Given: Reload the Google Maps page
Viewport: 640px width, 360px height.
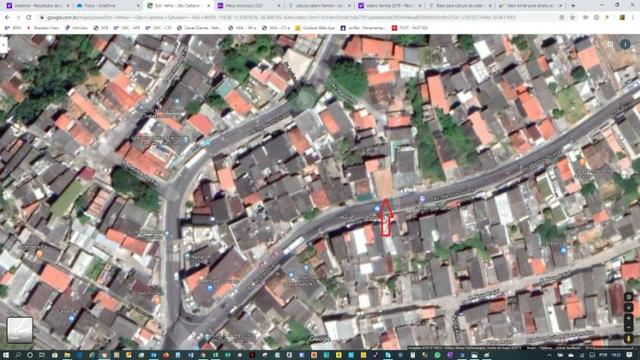Looking at the screenshot, I should pos(29,18).
